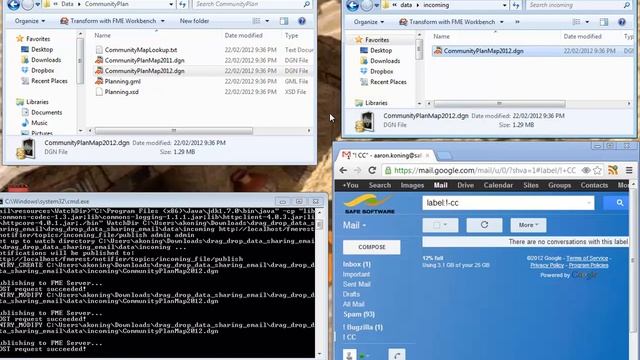Image resolution: width=640 pixels, height=360 pixels.
Task: Toggle preview pane in CommunityPlan window
Action: (x=284, y=21)
